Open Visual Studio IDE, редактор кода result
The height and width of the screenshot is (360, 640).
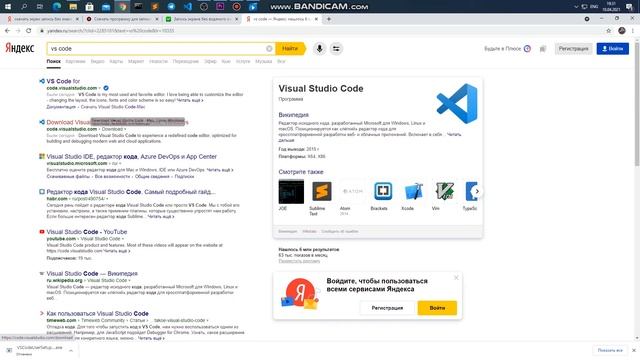pos(131,156)
